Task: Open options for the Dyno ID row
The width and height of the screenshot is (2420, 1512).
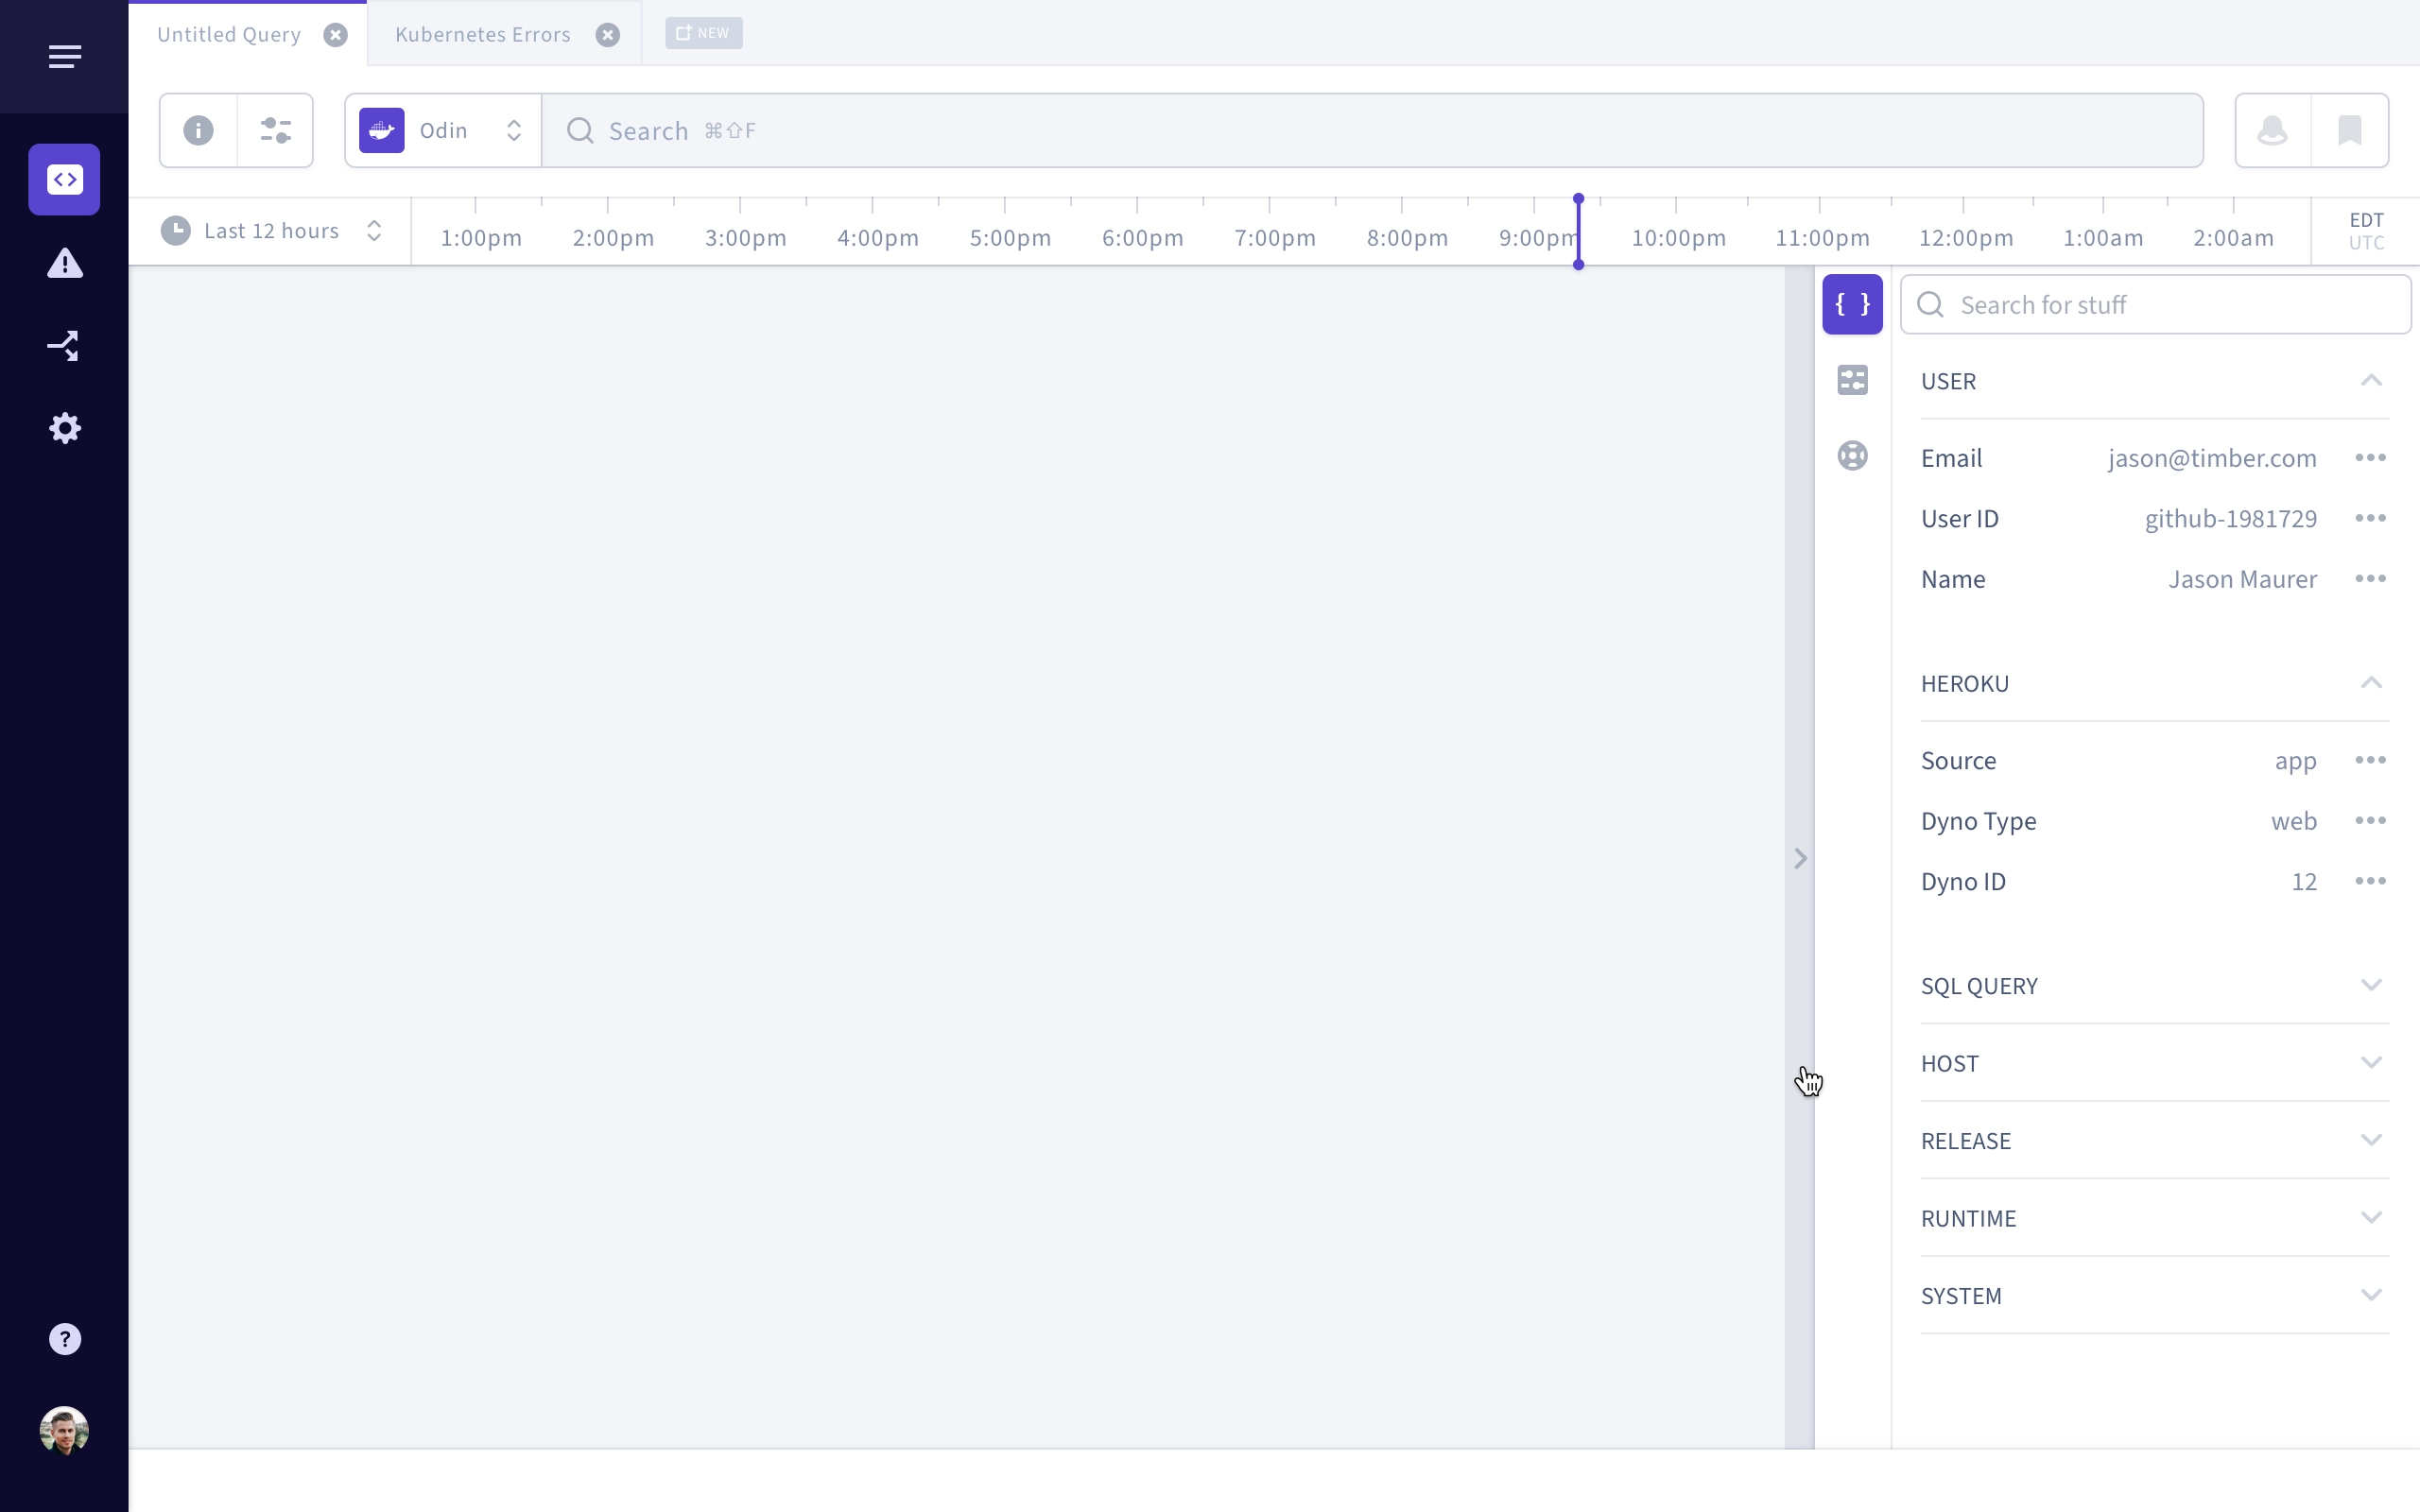Action: [x=2370, y=881]
